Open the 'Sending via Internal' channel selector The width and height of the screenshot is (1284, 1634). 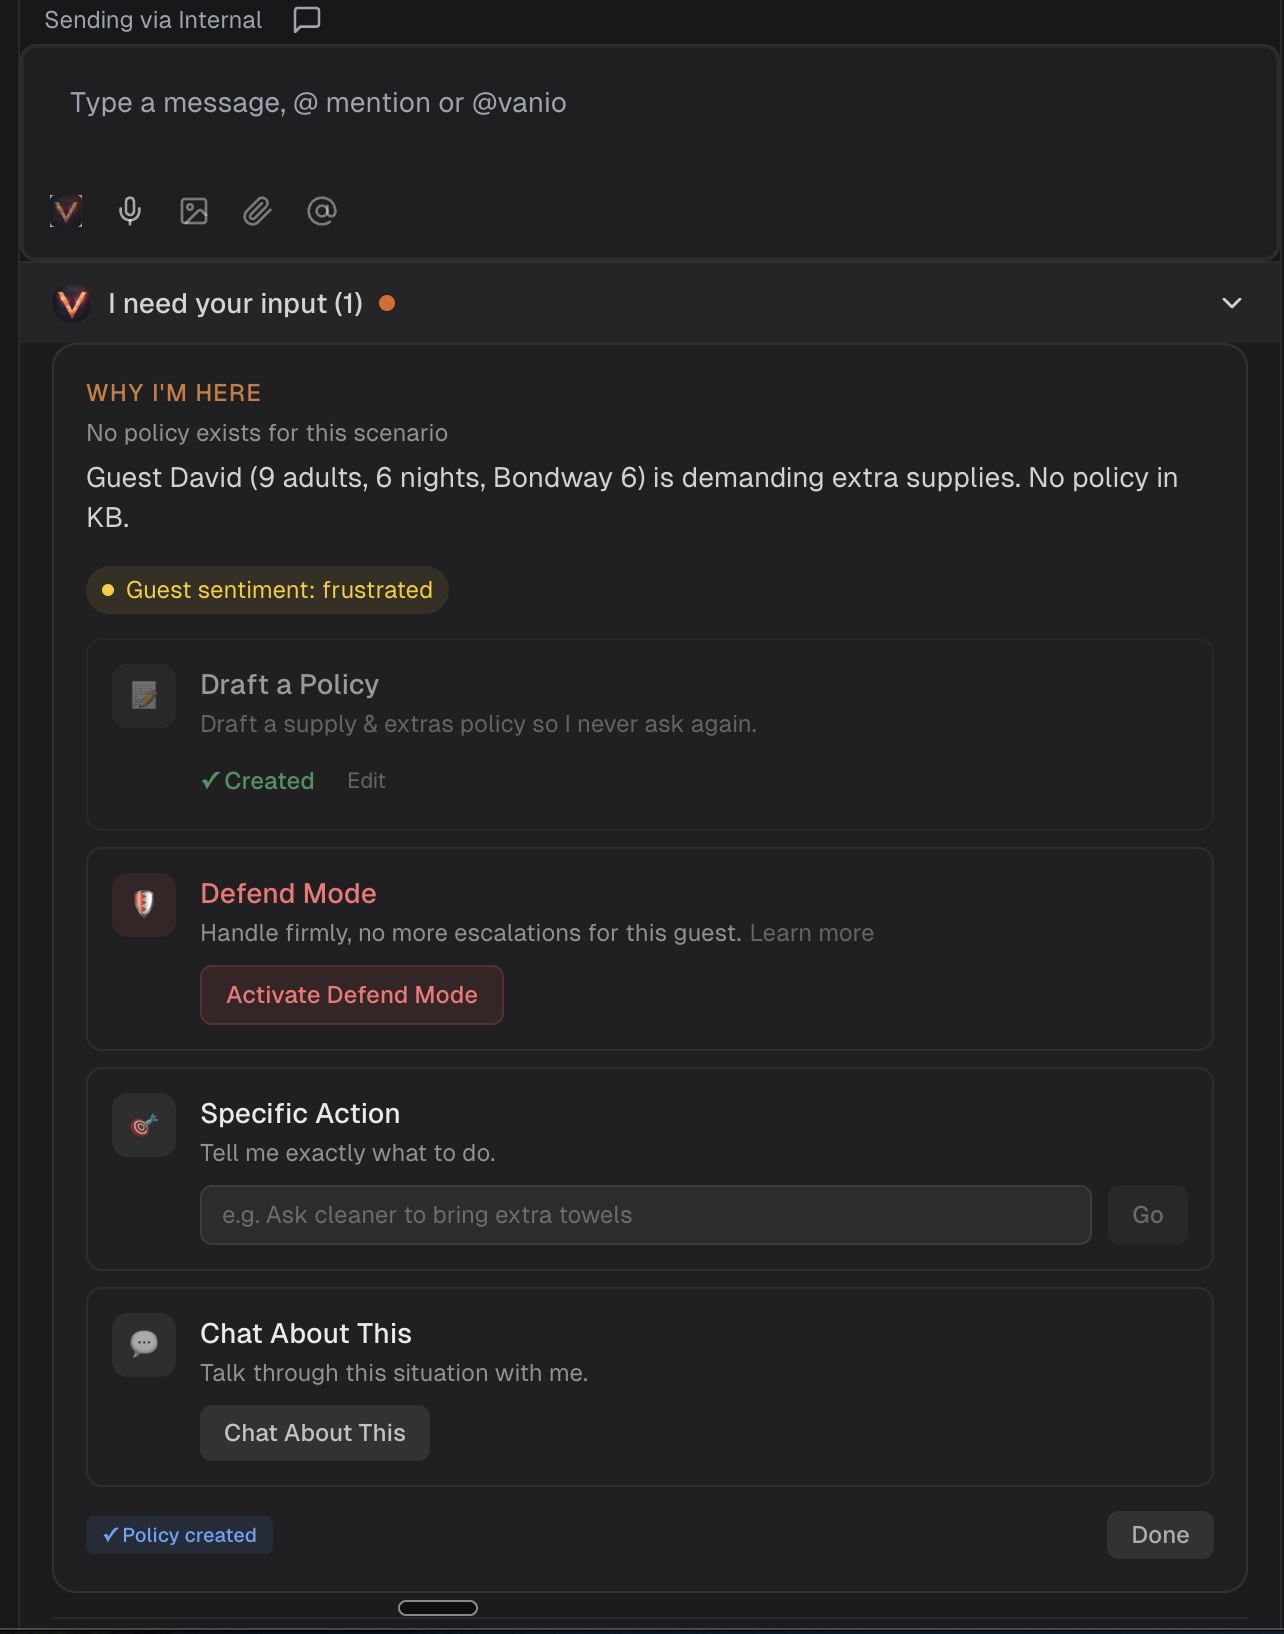click(153, 20)
